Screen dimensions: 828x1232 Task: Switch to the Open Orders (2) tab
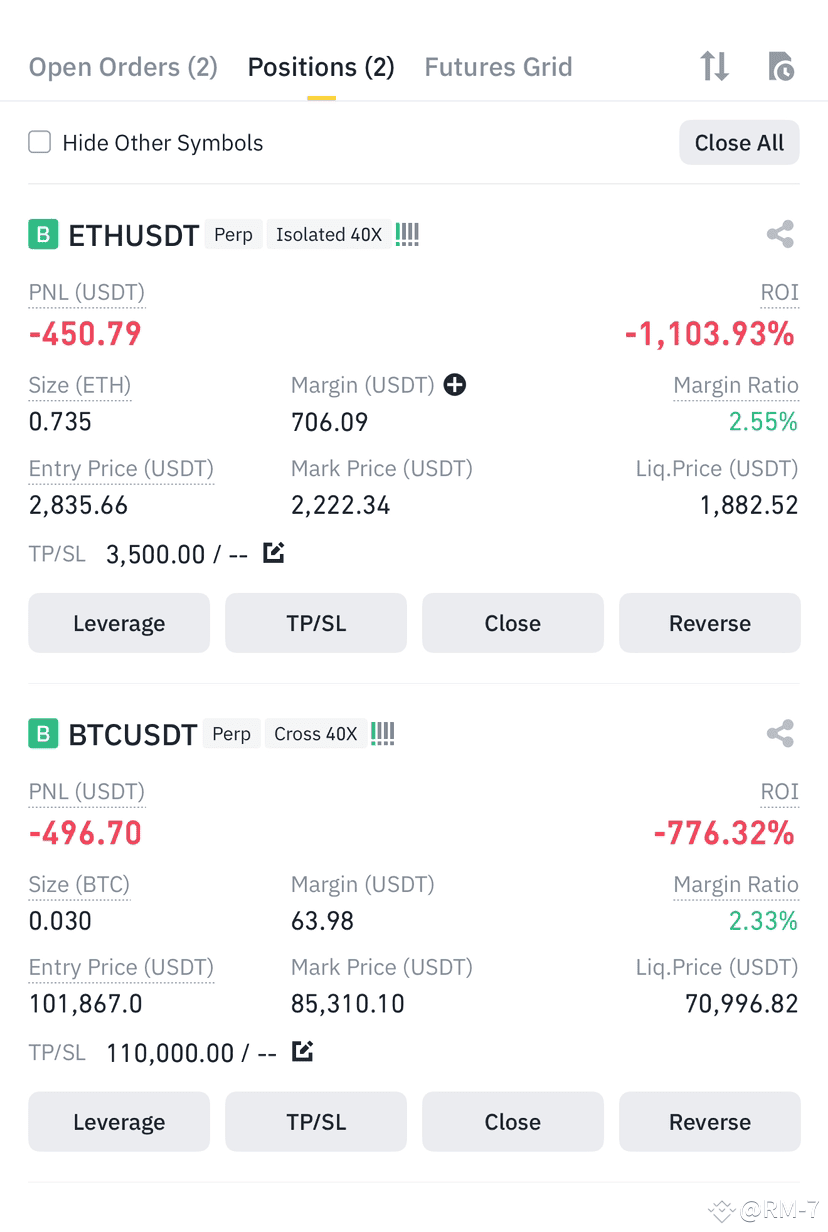tap(123, 67)
